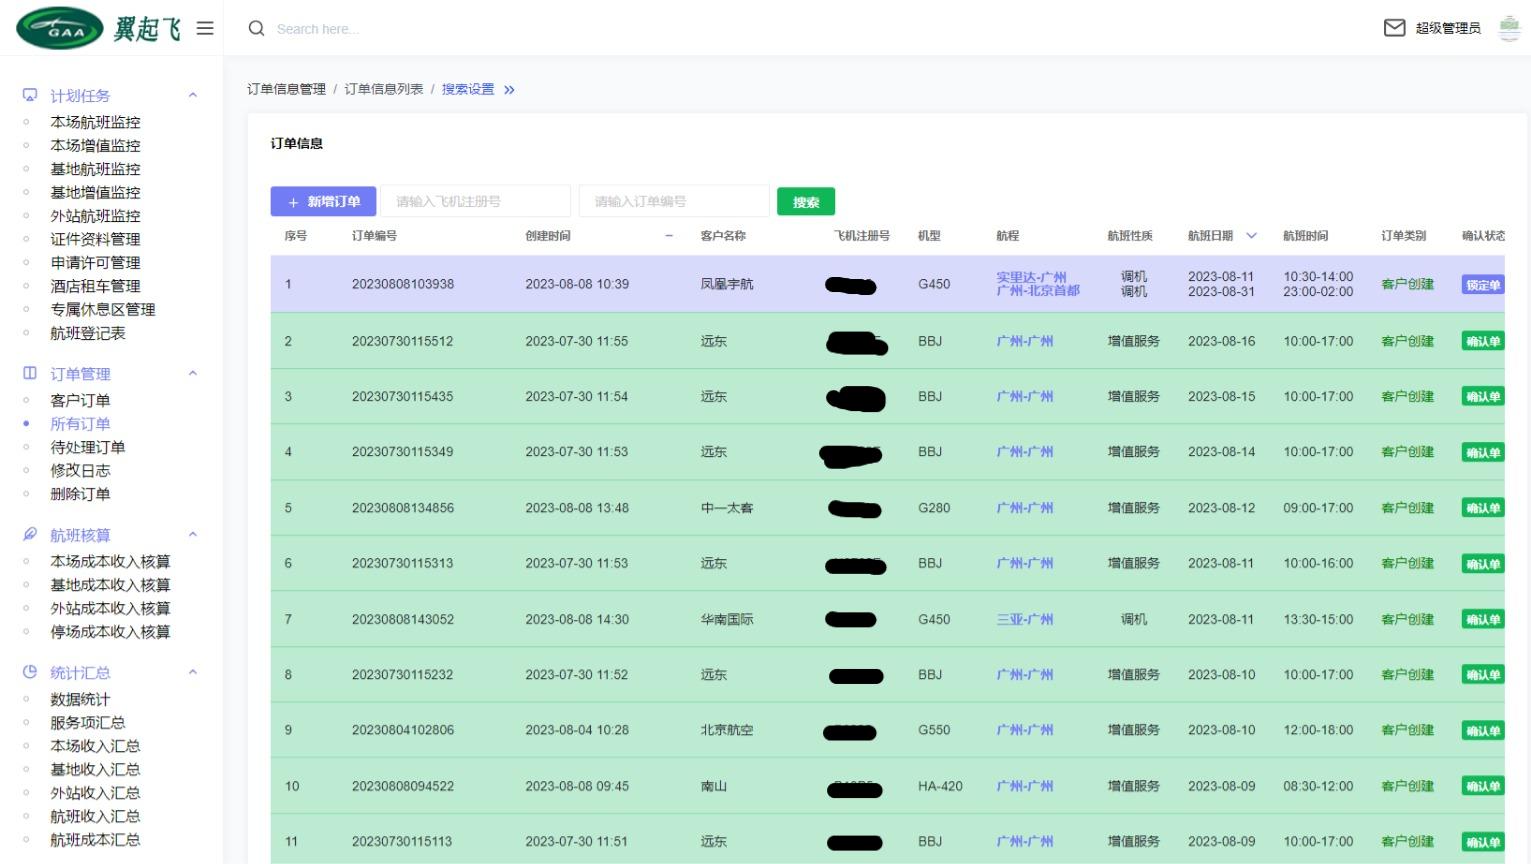Open 修改日志 menu item

[x=80, y=470]
